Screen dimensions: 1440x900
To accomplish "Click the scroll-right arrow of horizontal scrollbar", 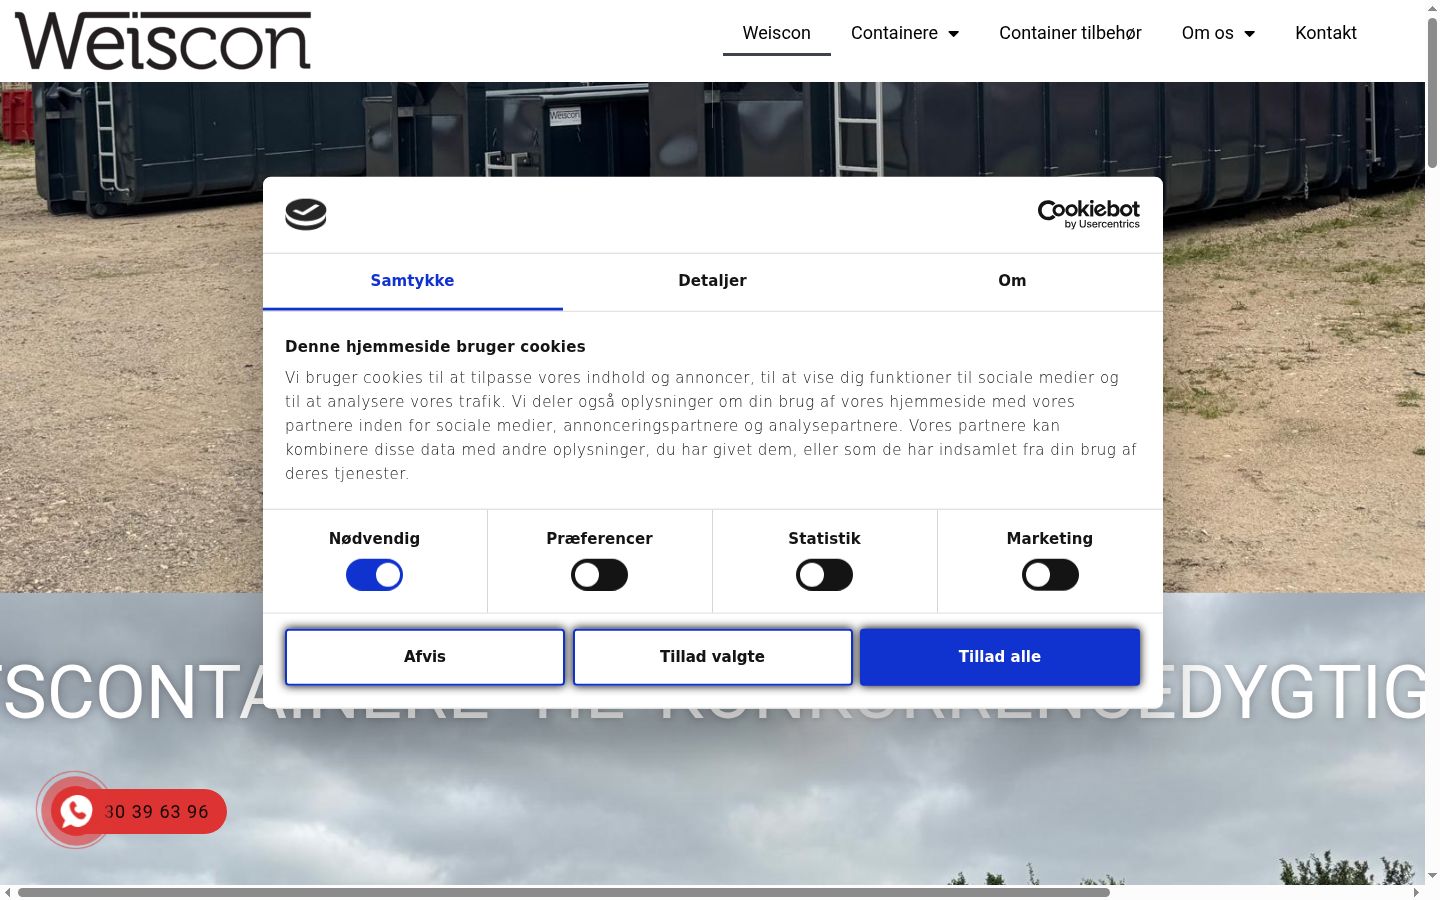I will coord(1417,892).
